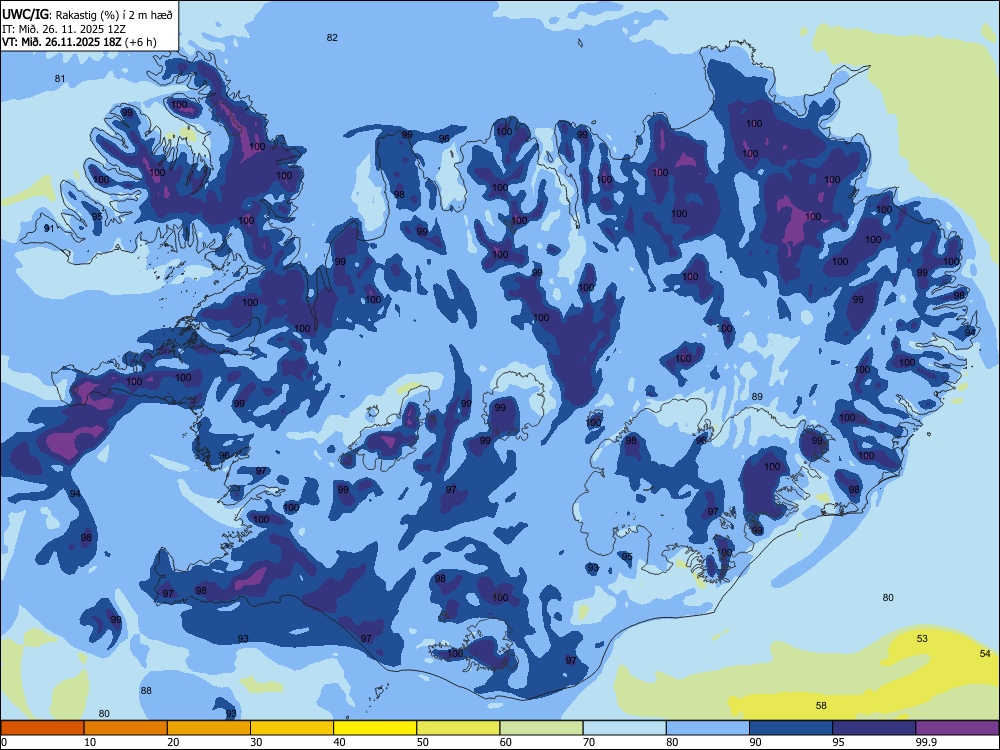This screenshot has width=1000, height=750.
Task: Click the 20–30 amber legend swatch
Action: (209, 728)
